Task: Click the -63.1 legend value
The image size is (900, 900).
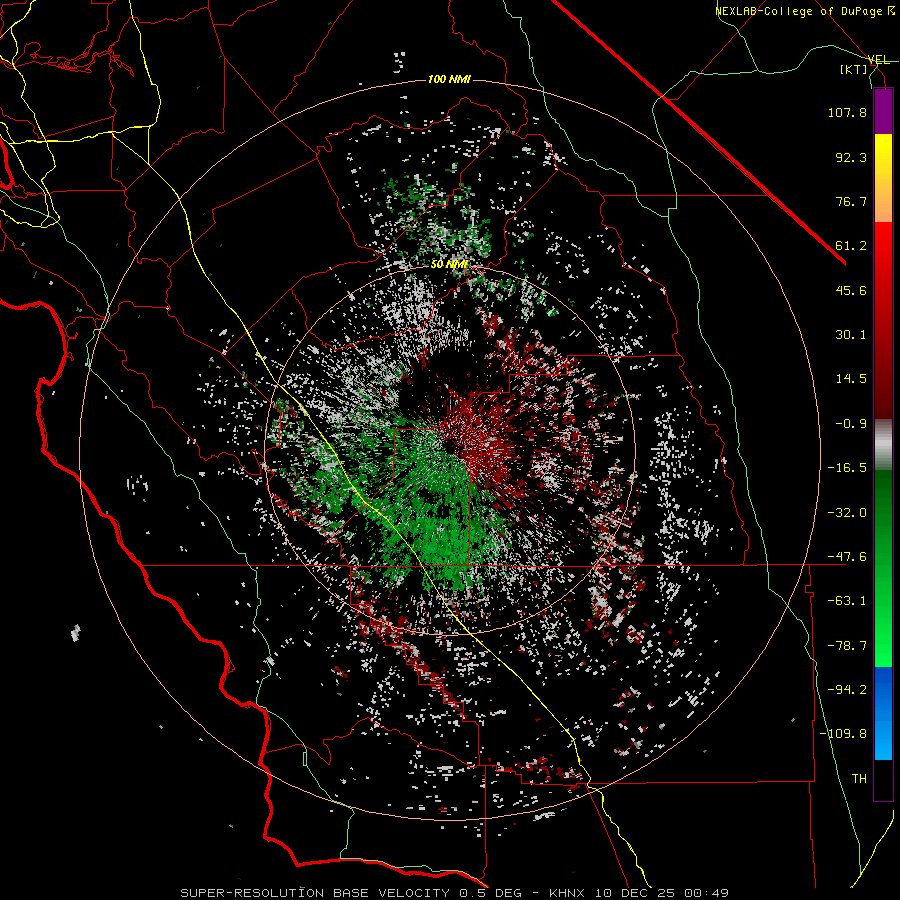Action: point(847,601)
